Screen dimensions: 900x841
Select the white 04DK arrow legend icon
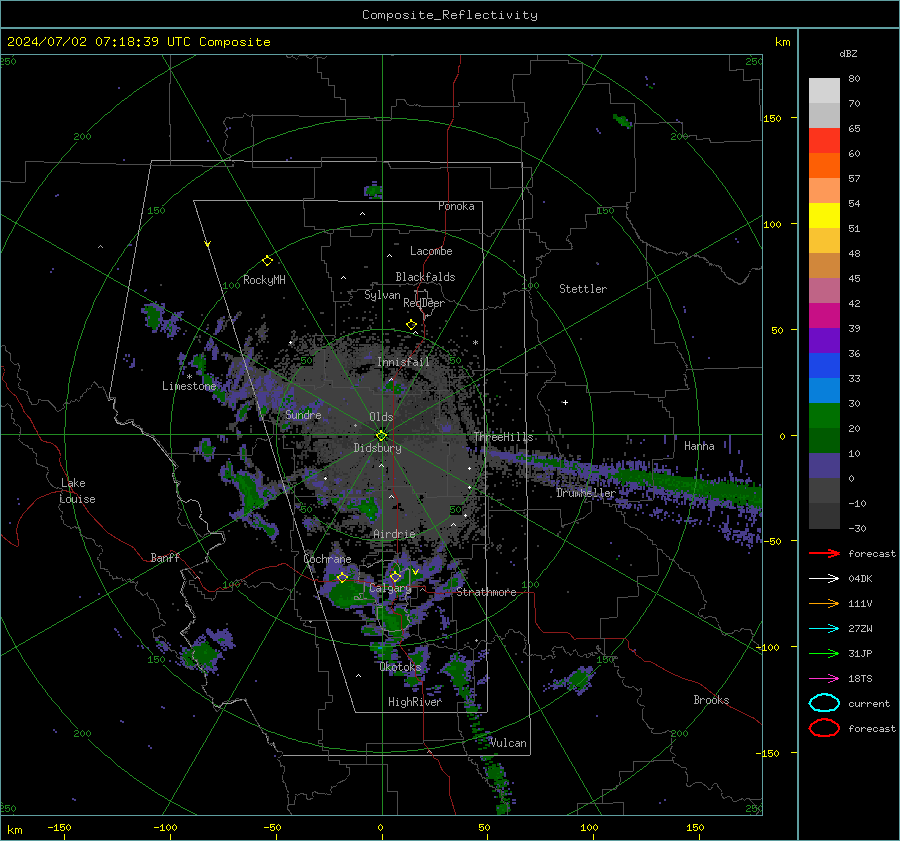[824, 579]
